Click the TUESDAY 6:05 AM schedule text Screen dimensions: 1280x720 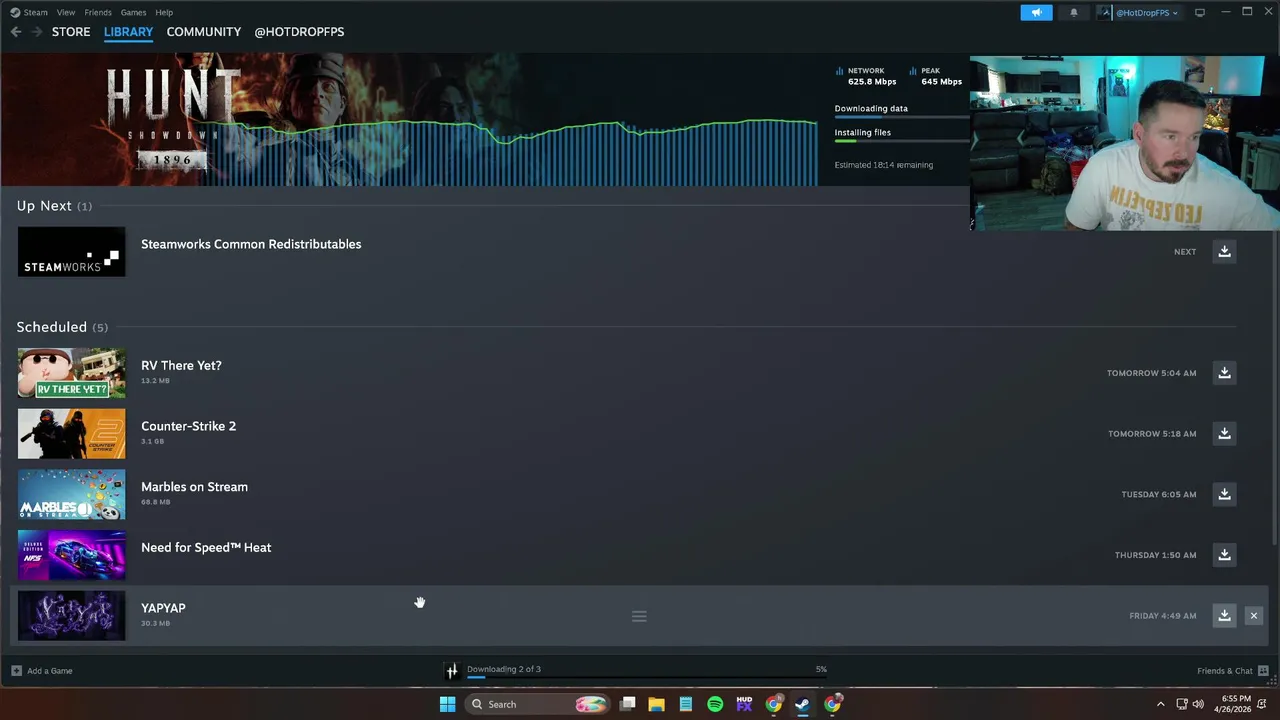1159,494
